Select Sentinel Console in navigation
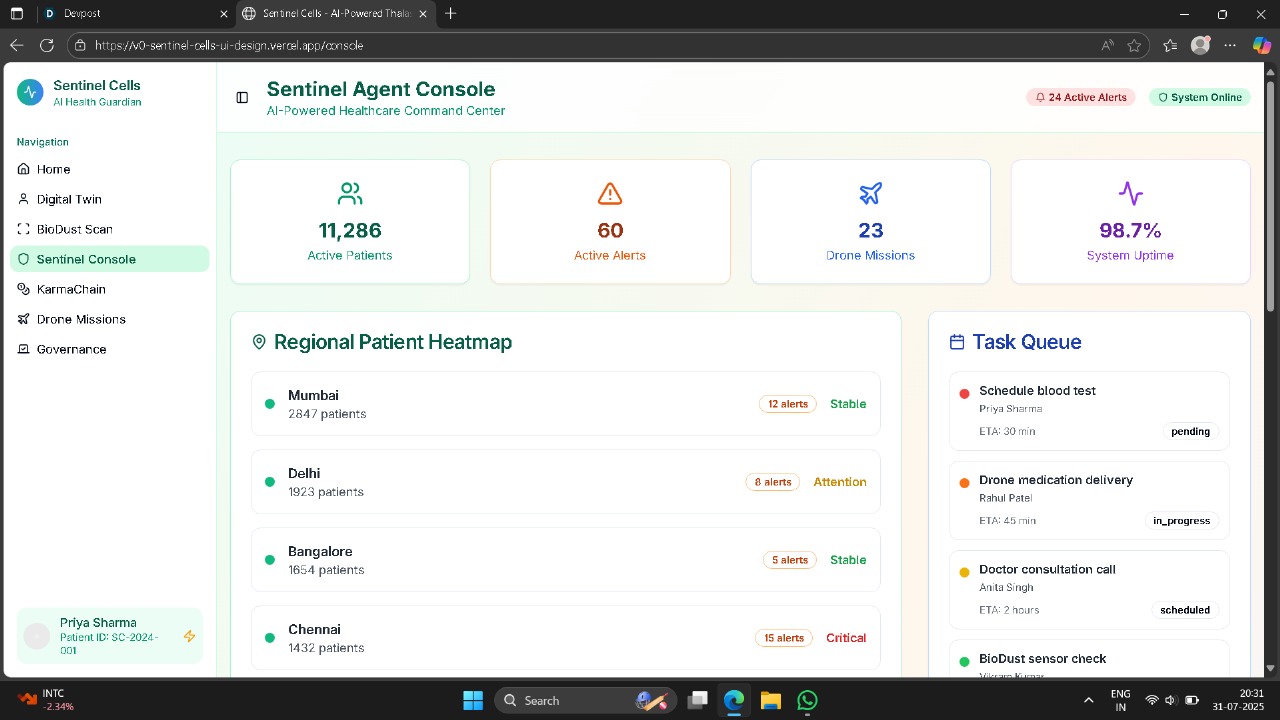Image resolution: width=1280 pixels, height=720 pixels. coord(110,259)
